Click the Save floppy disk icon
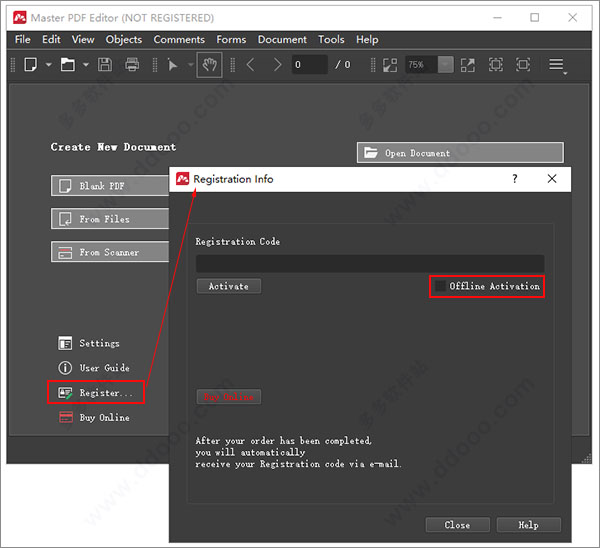Screen dimensions: 600x548 point(105,65)
